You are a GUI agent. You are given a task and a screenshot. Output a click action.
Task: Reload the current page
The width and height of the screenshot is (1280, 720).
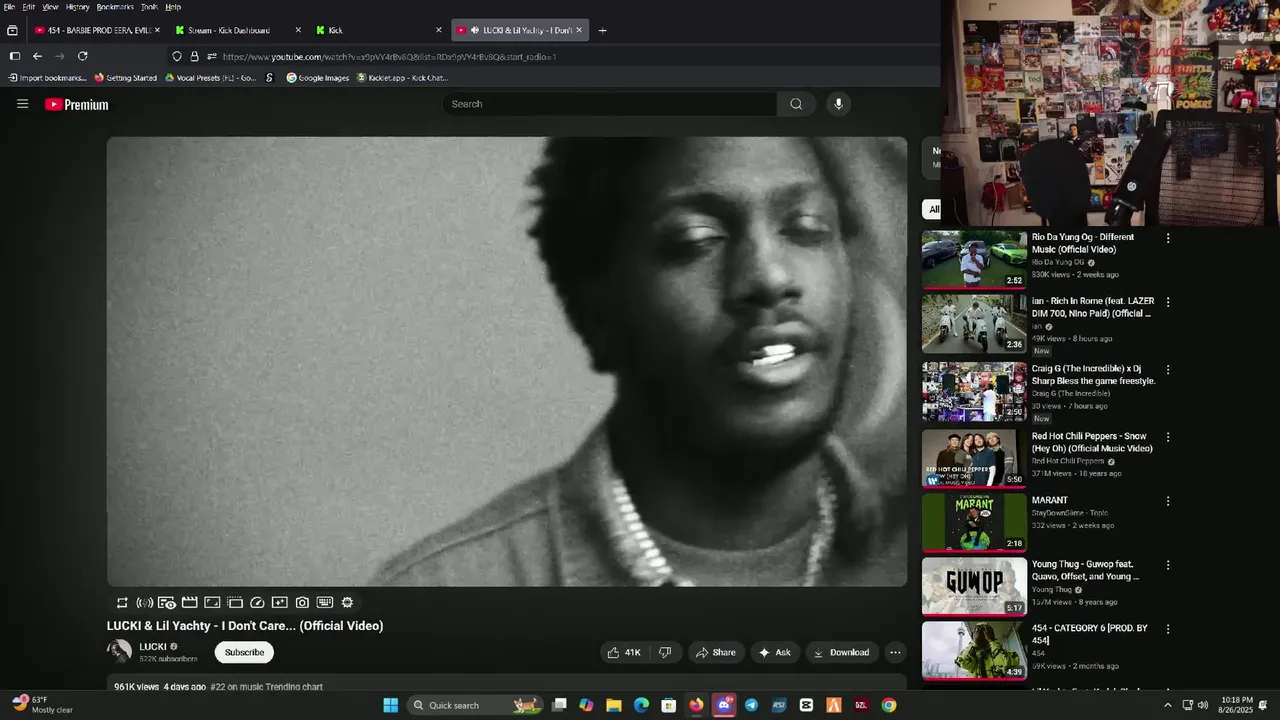82,56
